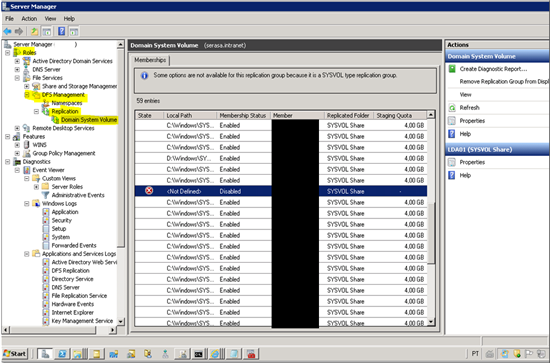Click Remove Replication Group from Display
This screenshot has width=550, height=363.
504,82
